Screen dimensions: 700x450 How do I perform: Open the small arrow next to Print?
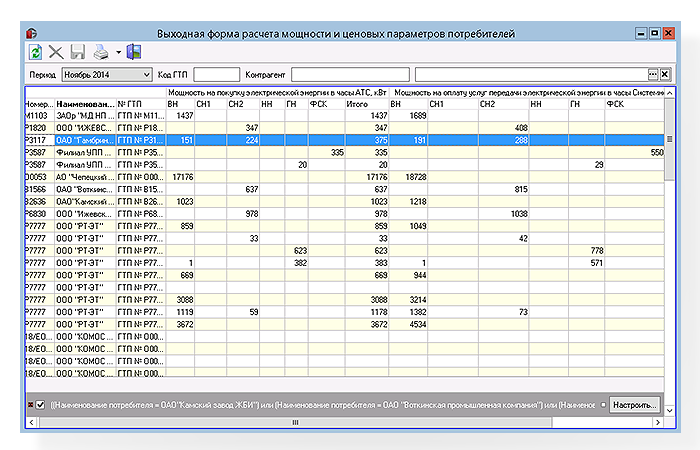point(118,52)
